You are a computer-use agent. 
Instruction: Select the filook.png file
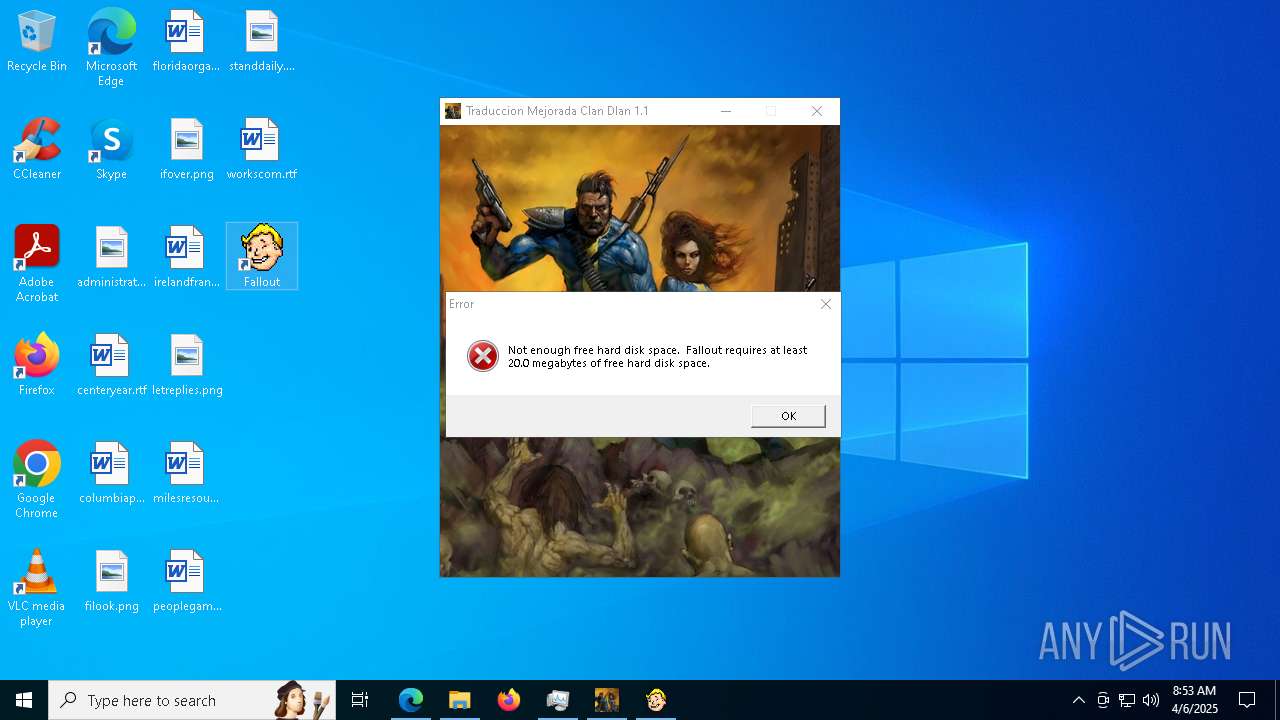[x=111, y=581]
